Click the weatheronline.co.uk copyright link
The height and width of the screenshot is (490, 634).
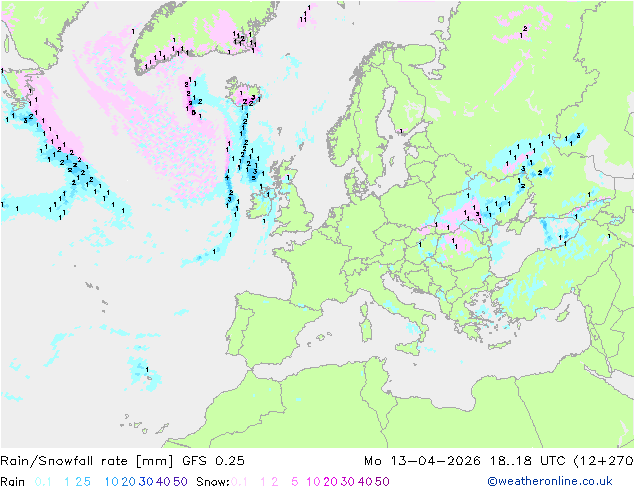550,481
